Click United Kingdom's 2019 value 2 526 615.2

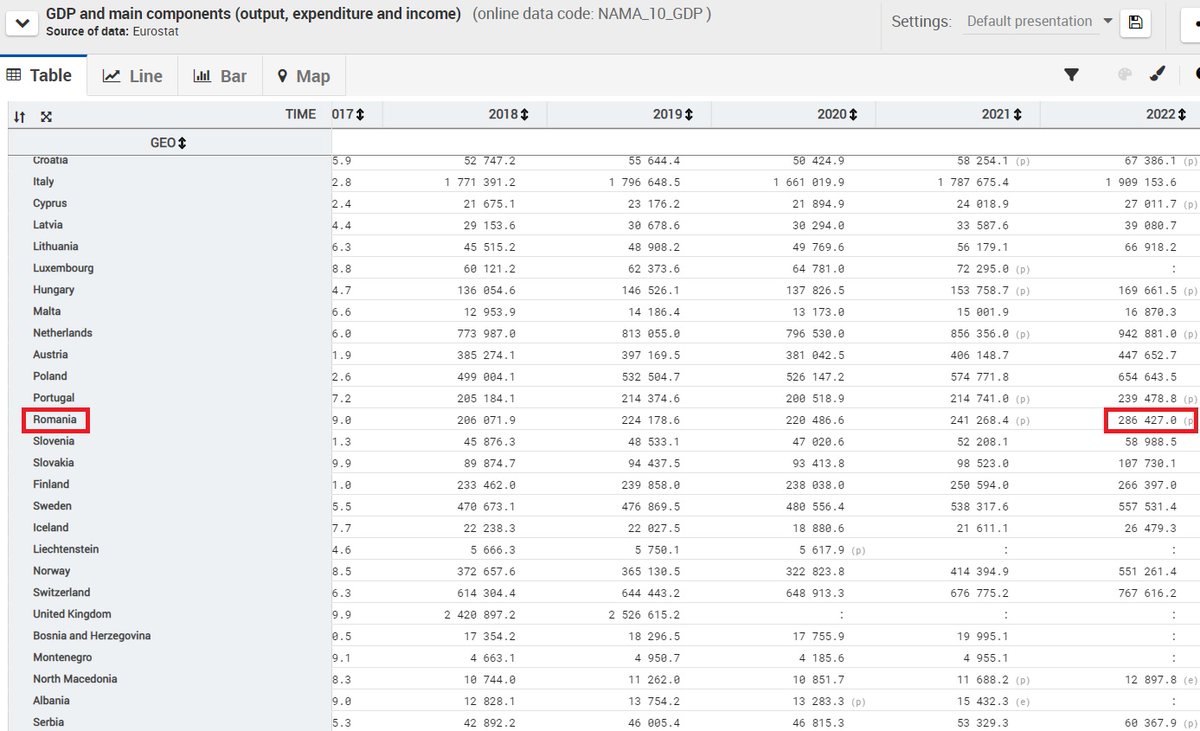point(644,615)
